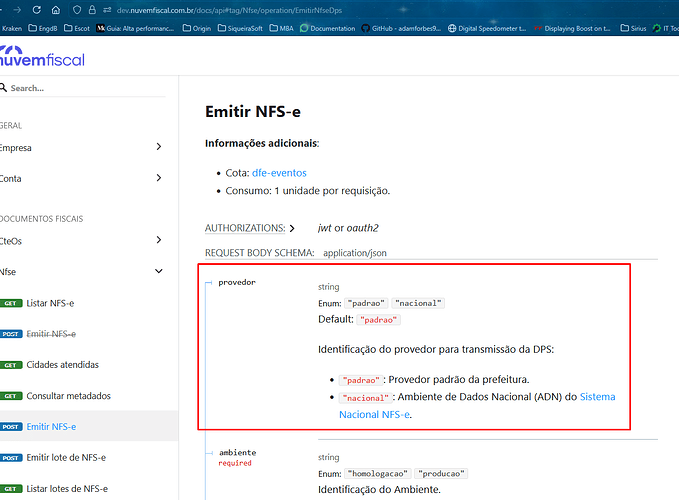
Task: Expand the AUTHORIZATIONS section
Action: pos(250,228)
